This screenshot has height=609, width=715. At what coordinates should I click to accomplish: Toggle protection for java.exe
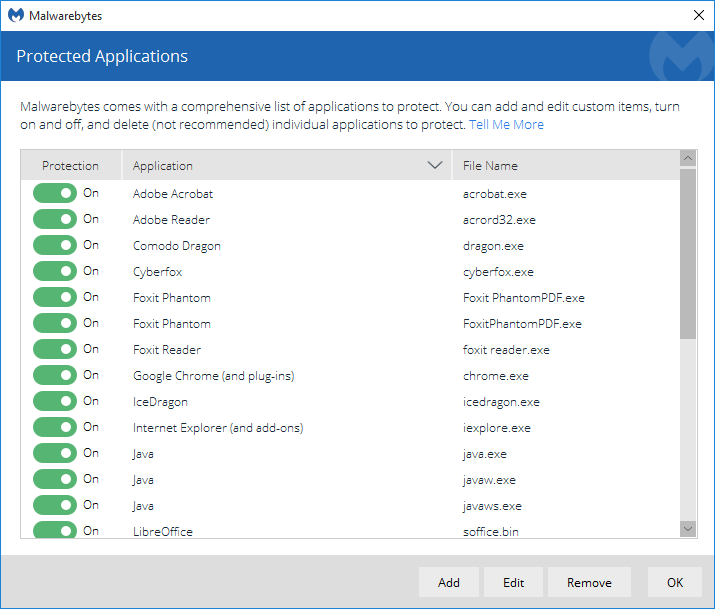(55, 453)
